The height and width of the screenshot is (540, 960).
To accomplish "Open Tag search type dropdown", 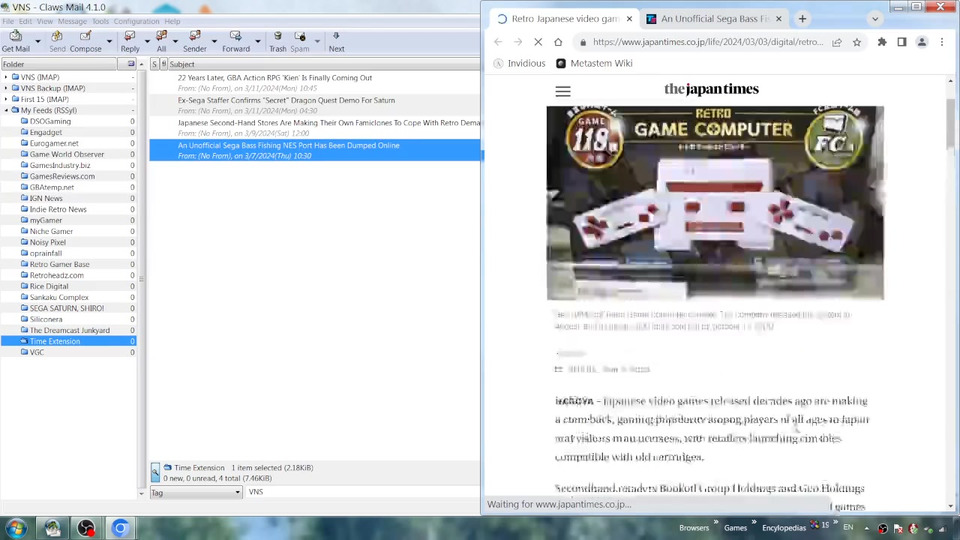I will [196, 492].
